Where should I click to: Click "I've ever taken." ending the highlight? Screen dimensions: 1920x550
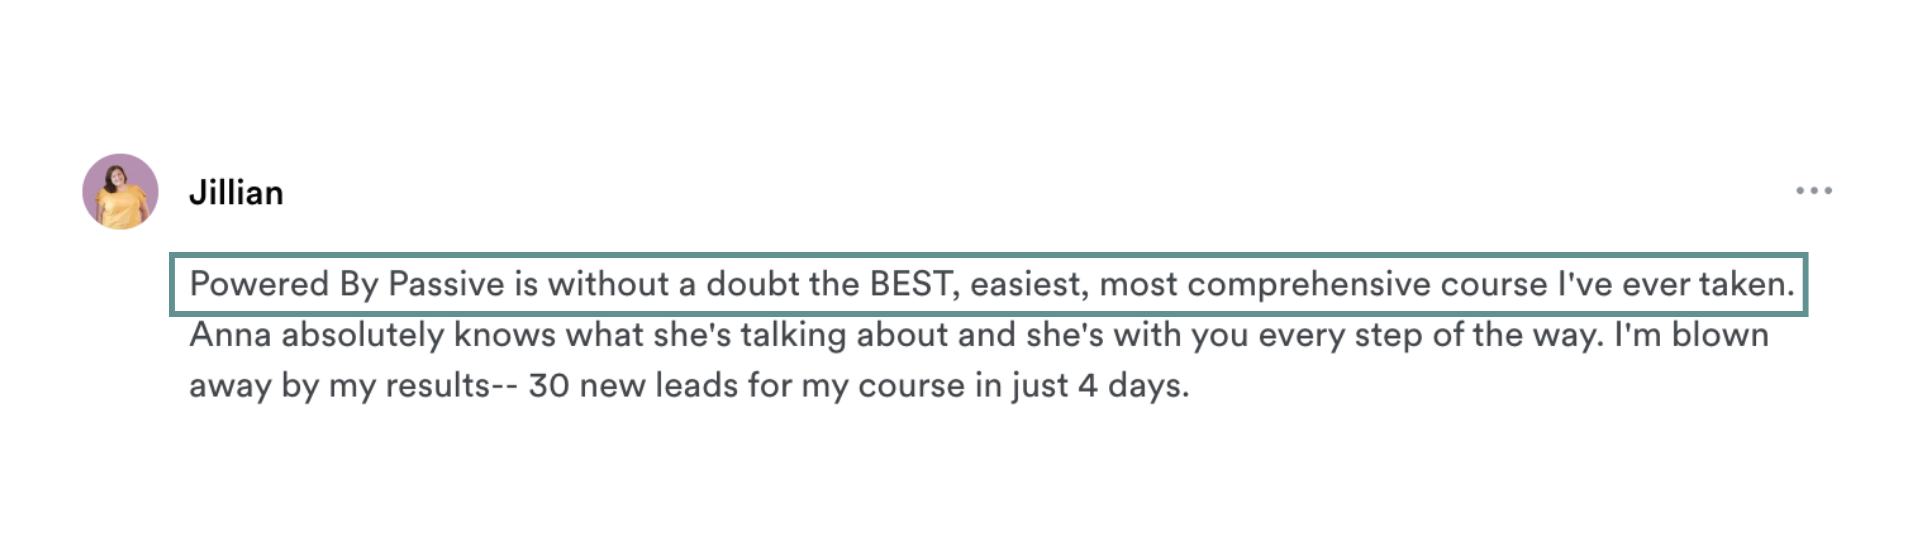point(1675,284)
